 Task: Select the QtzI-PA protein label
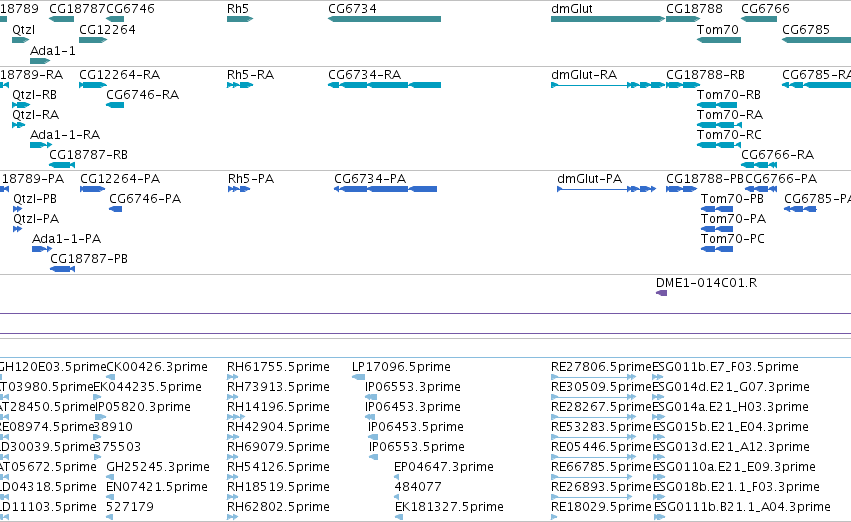click(36, 219)
